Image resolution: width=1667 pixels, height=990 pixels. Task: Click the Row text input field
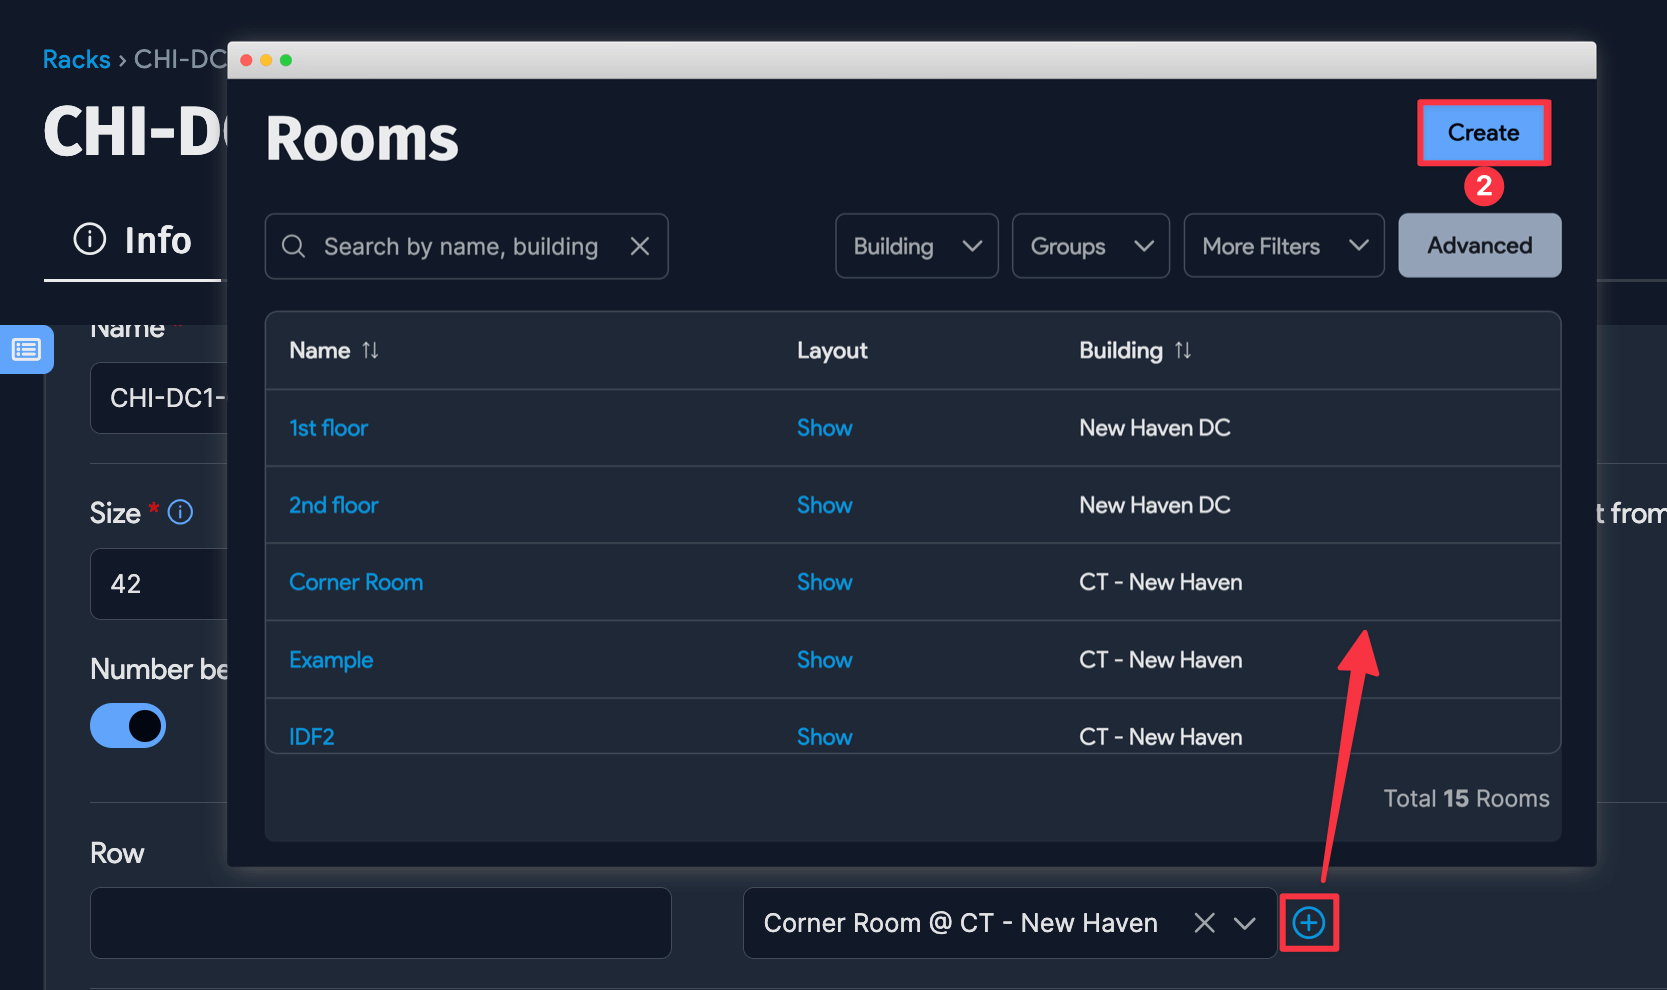(x=380, y=923)
